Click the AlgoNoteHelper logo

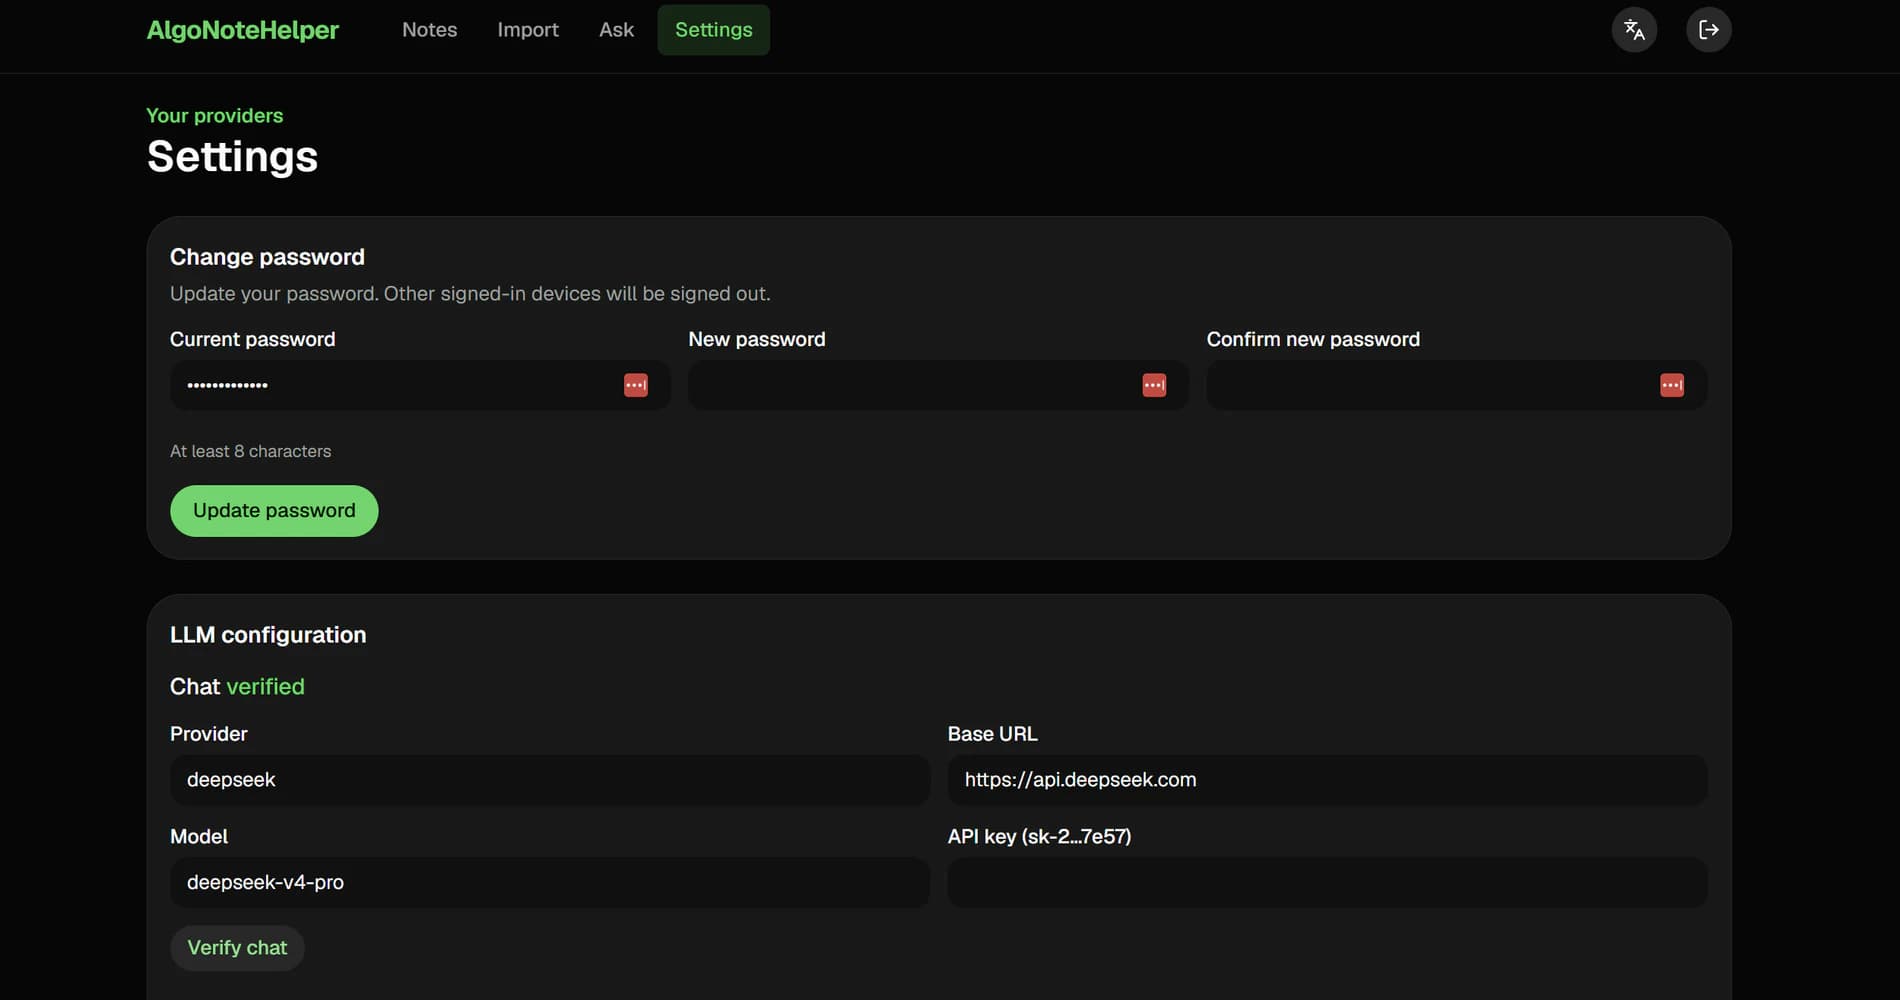(x=243, y=30)
